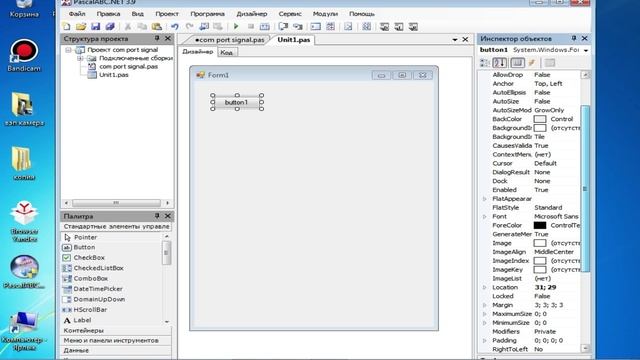
Task: Close the object inspector panel
Action: click(x=584, y=38)
